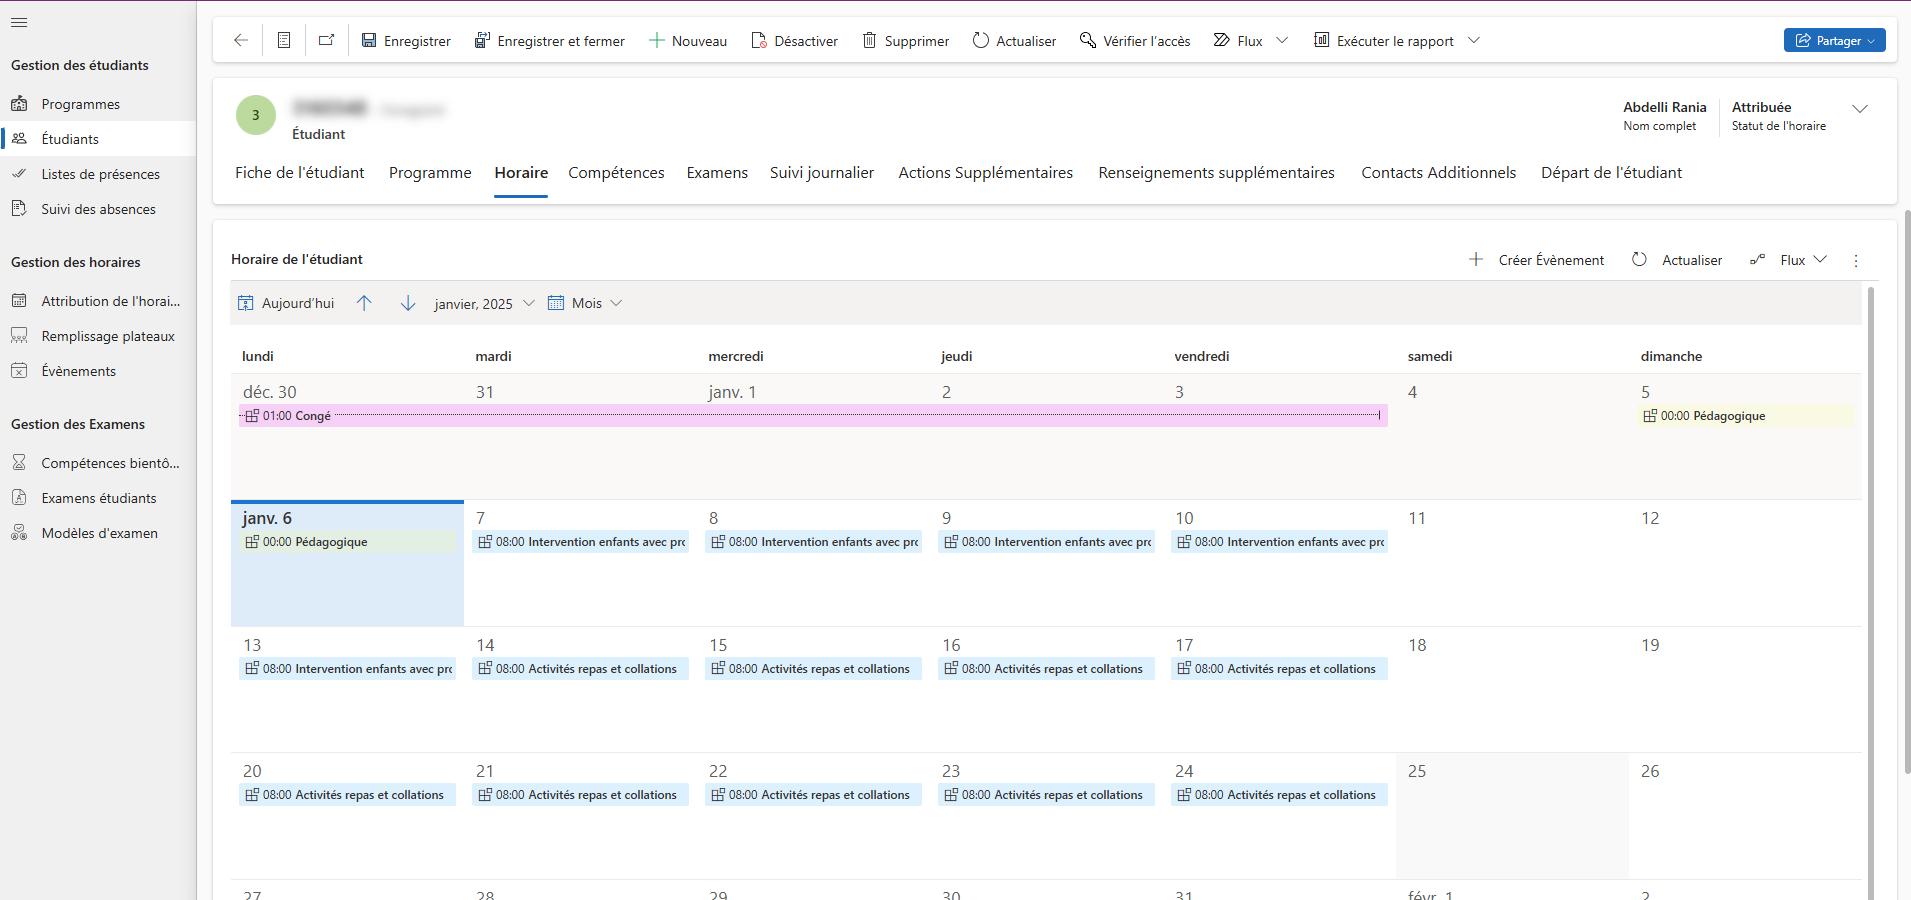Image resolution: width=1911 pixels, height=900 pixels.
Task: Click Supprimer trash button
Action: click(906, 41)
